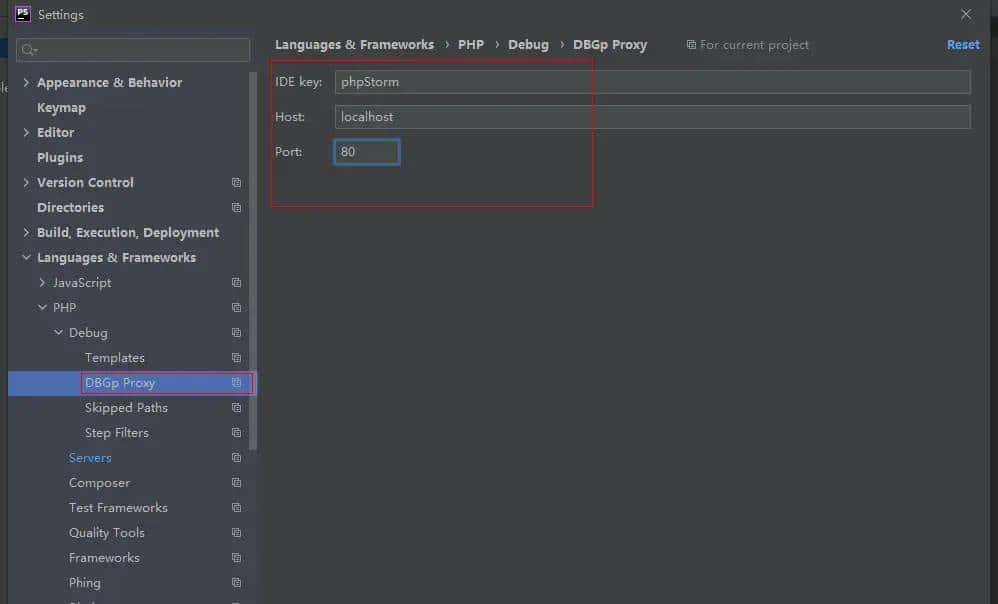The width and height of the screenshot is (998, 604).
Task: Click the project icon next to Quality Tools
Action: tap(236, 532)
